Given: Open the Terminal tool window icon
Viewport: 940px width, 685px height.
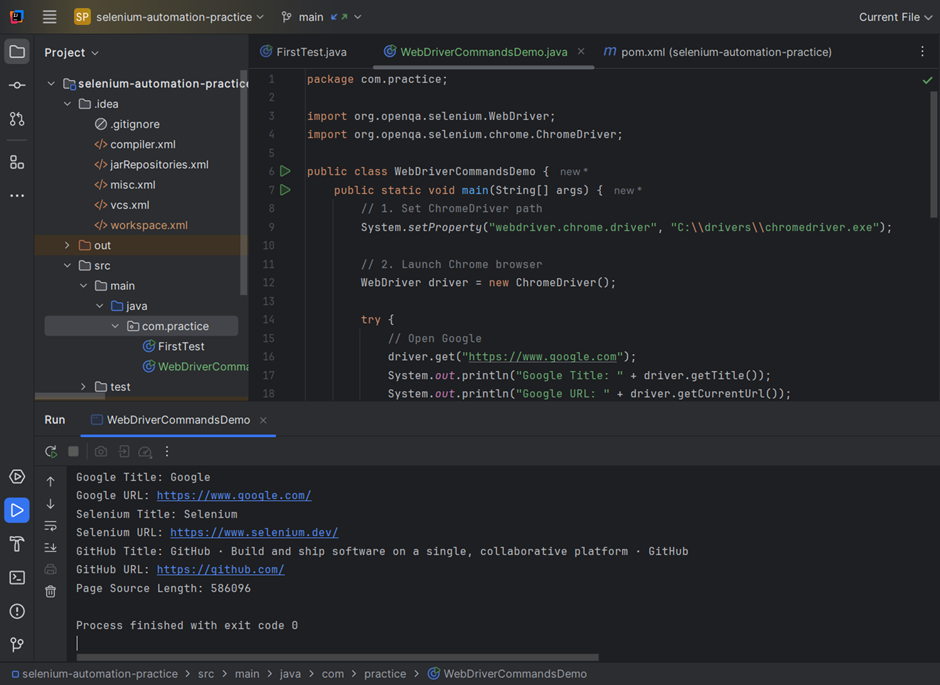Looking at the screenshot, I should (x=17, y=577).
